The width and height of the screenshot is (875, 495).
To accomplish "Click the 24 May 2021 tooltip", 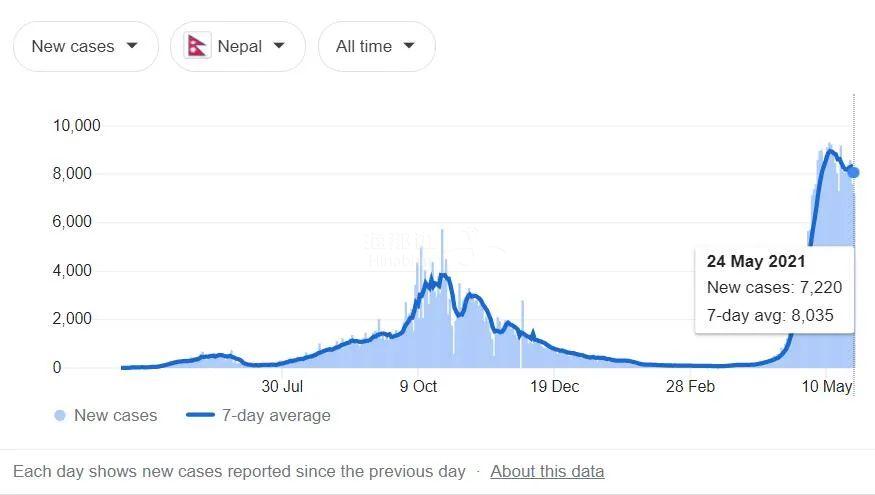I will [775, 289].
